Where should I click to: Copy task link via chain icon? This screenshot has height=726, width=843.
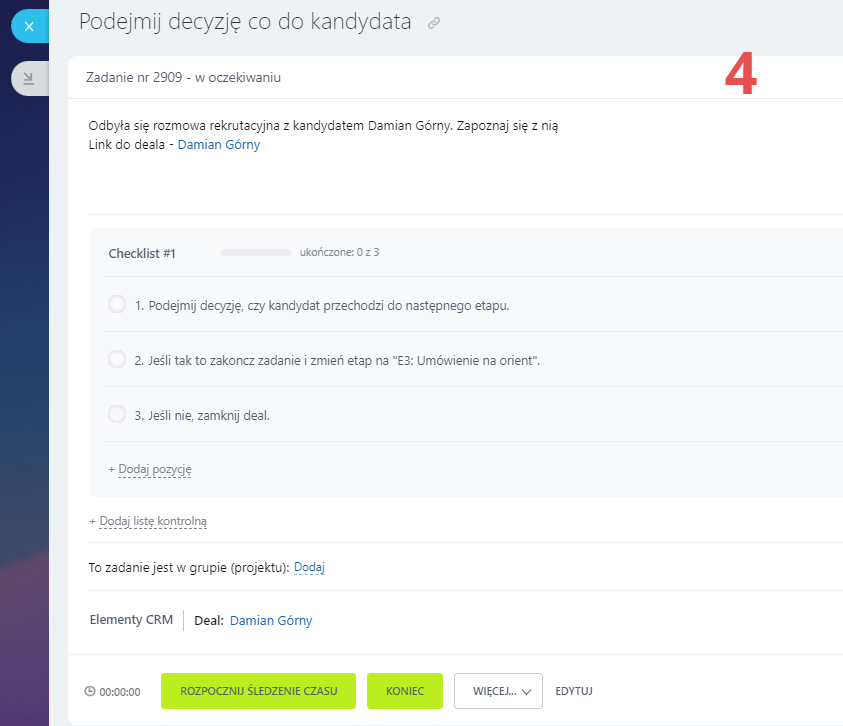[x=433, y=22]
